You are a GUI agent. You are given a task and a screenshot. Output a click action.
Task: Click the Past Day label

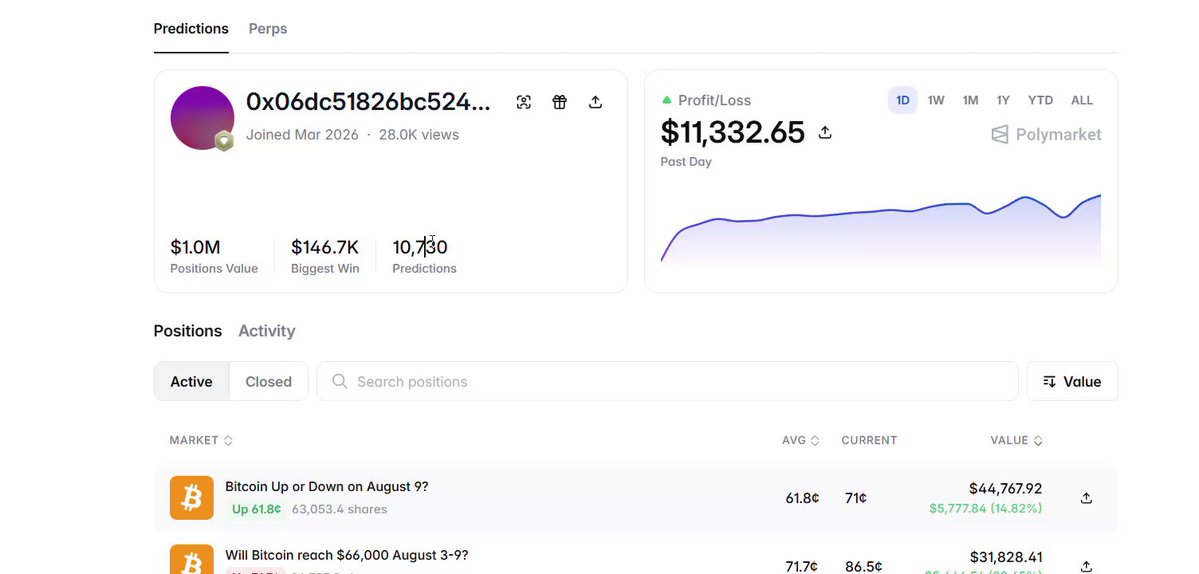click(686, 162)
